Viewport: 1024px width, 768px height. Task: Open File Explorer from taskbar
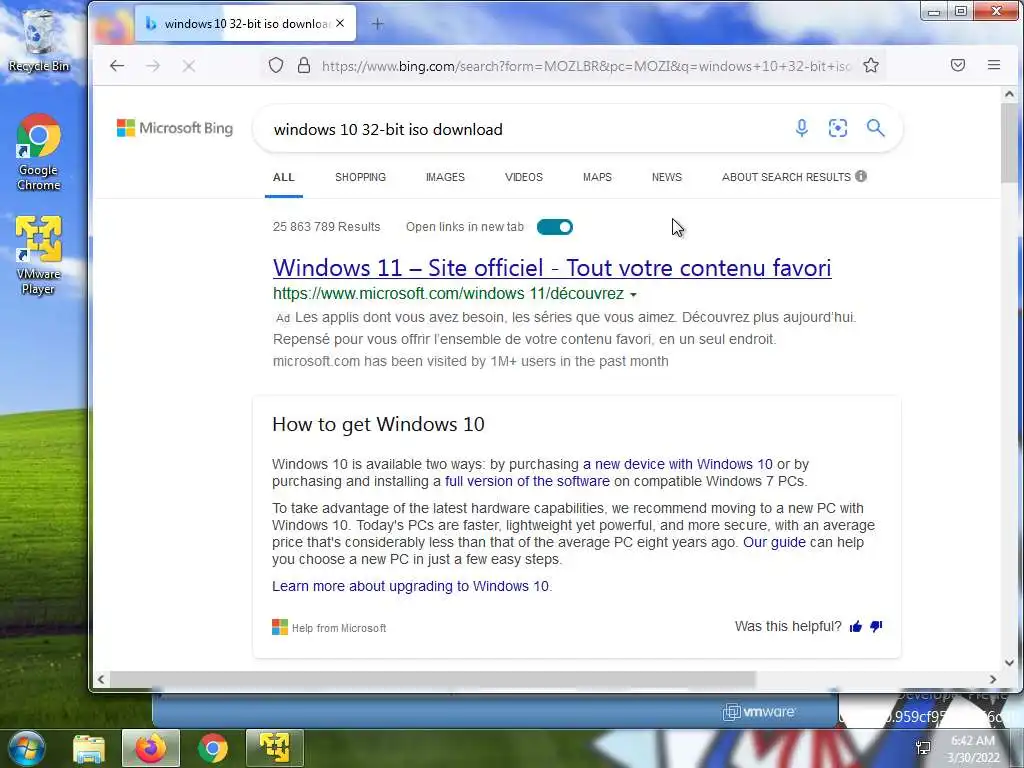click(x=89, y=749)
